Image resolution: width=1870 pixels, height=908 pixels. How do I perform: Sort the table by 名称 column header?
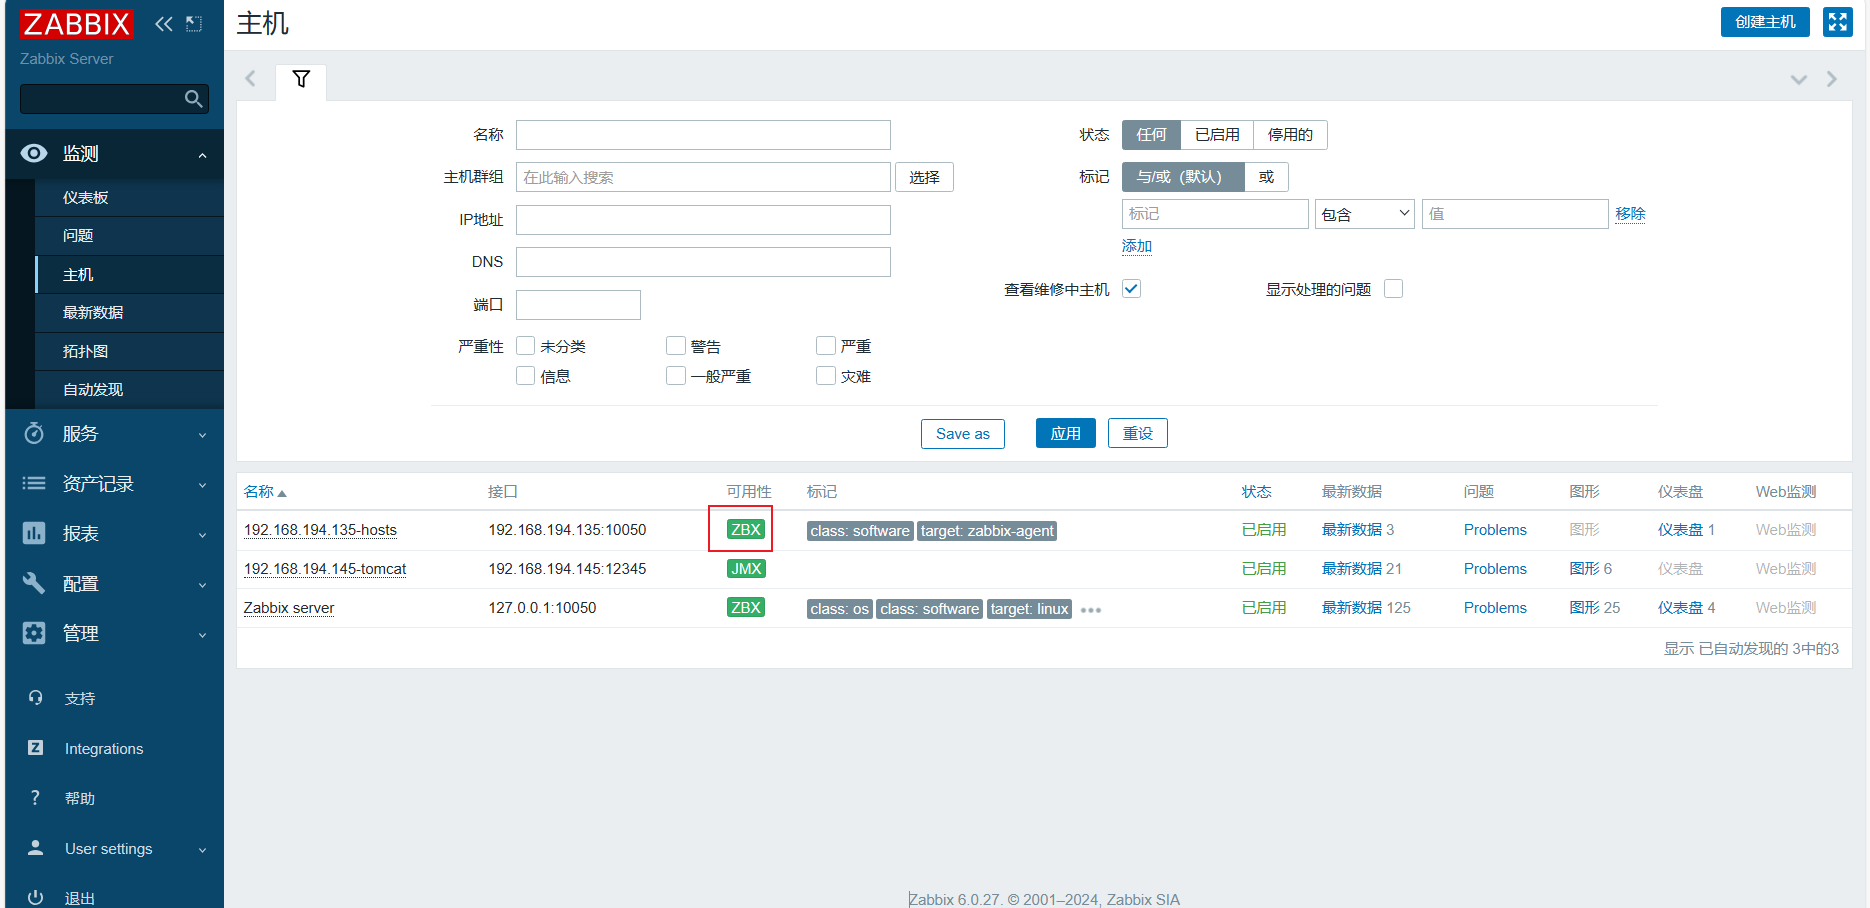265,492
